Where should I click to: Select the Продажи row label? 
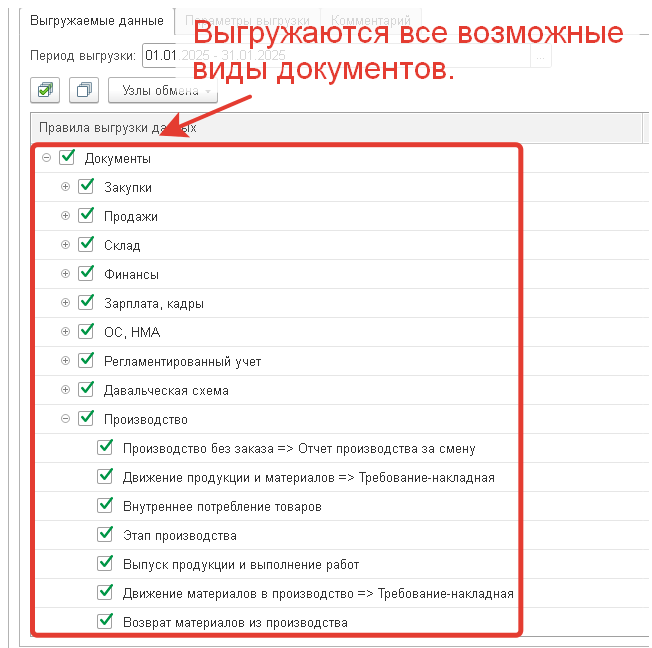tap(131, 217)
